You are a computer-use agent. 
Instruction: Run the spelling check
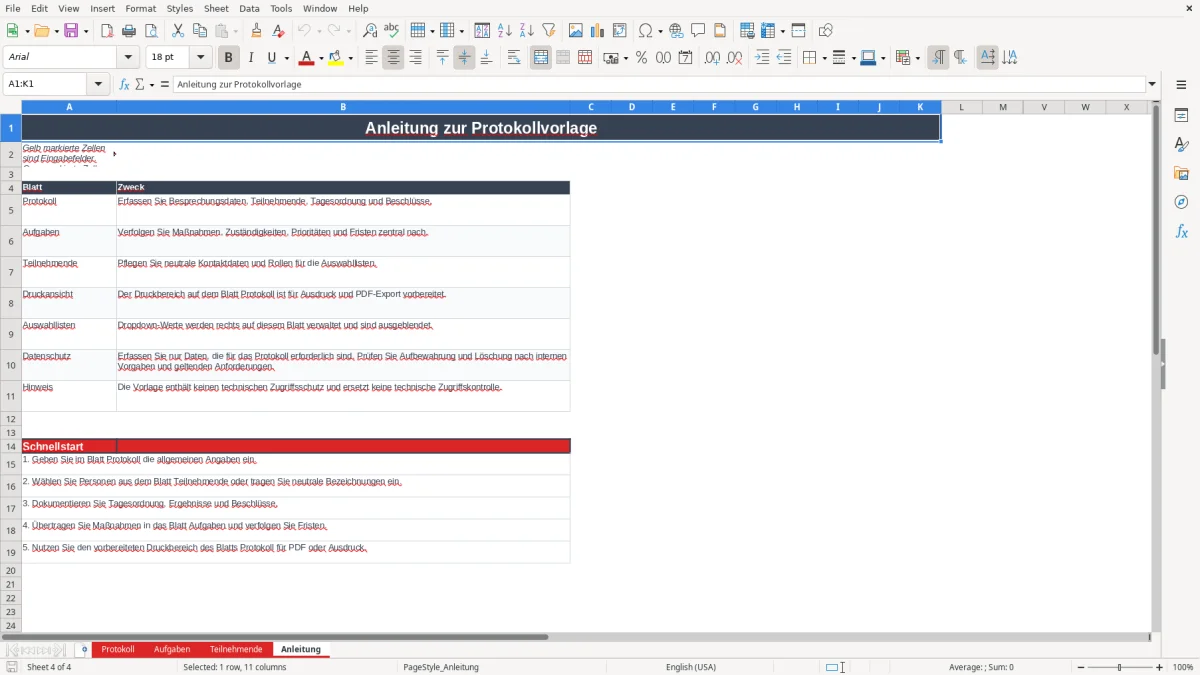tap(392, 31)
